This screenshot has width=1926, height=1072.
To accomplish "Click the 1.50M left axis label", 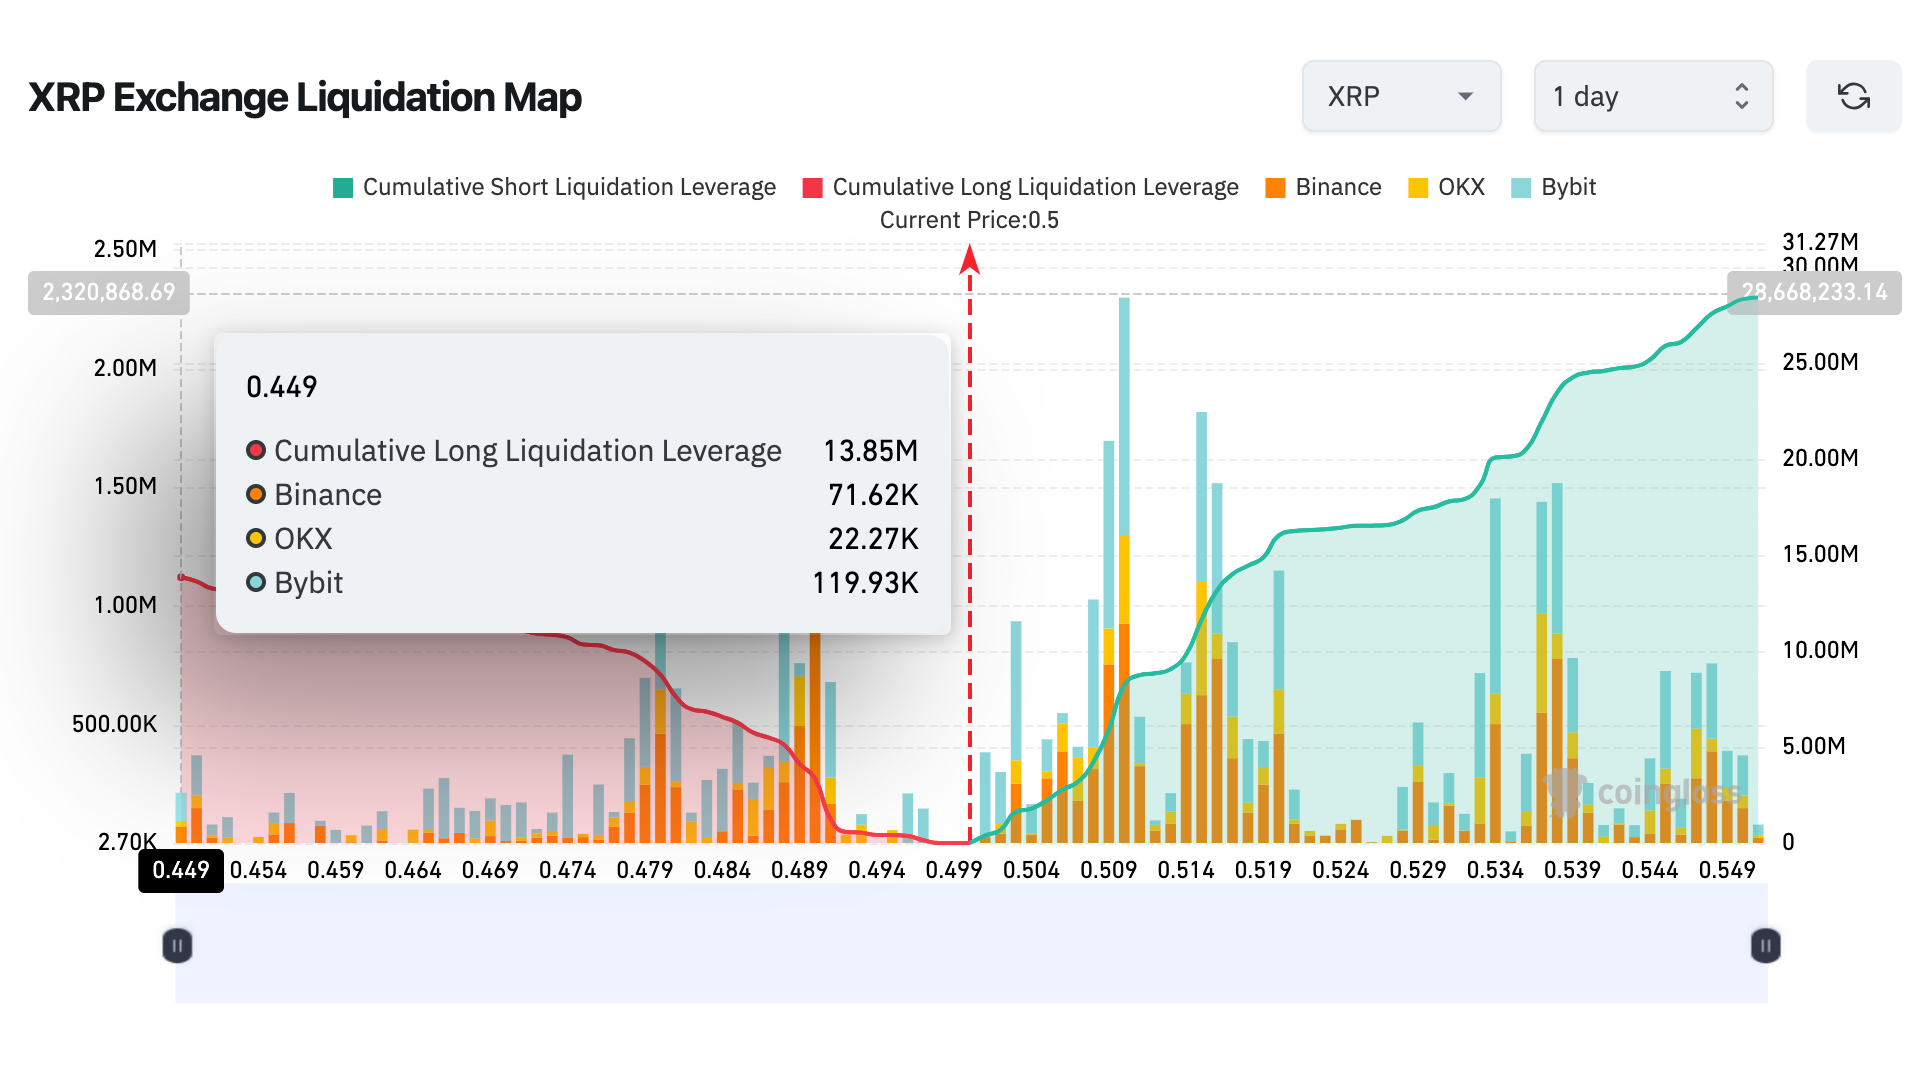I will point(125,486).
